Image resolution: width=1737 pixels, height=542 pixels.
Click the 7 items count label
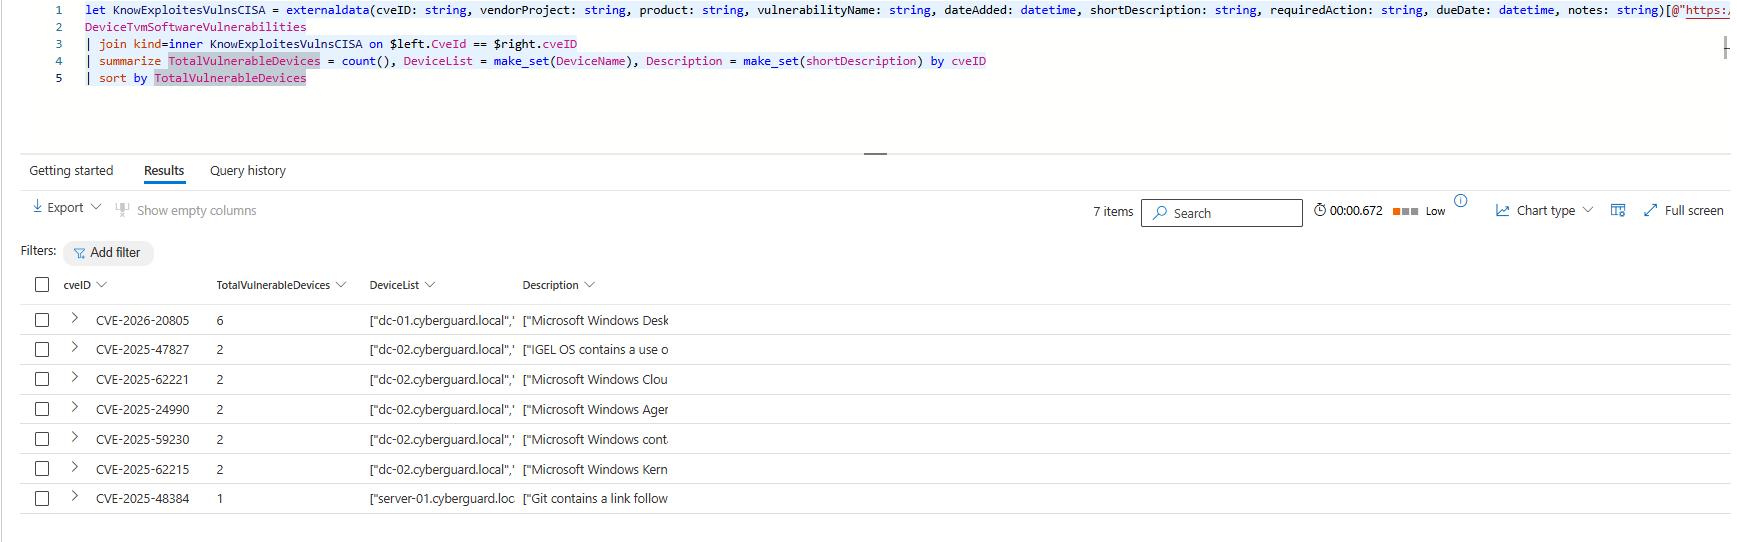[x=1113, y=212]
